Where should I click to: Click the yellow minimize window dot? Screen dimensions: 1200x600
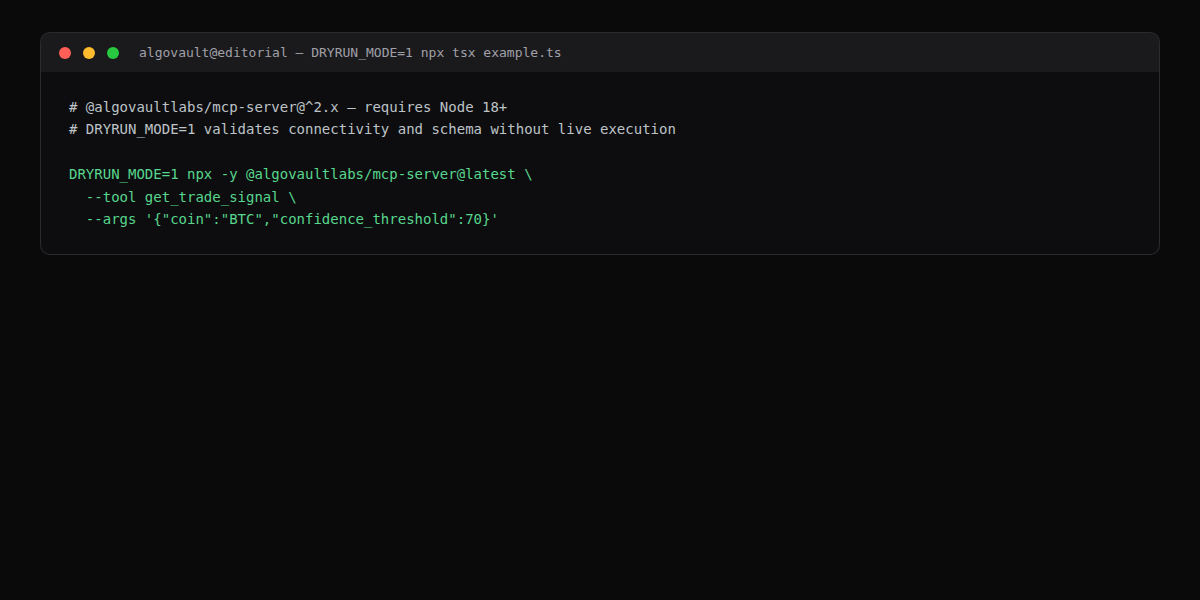coord(89,53)
